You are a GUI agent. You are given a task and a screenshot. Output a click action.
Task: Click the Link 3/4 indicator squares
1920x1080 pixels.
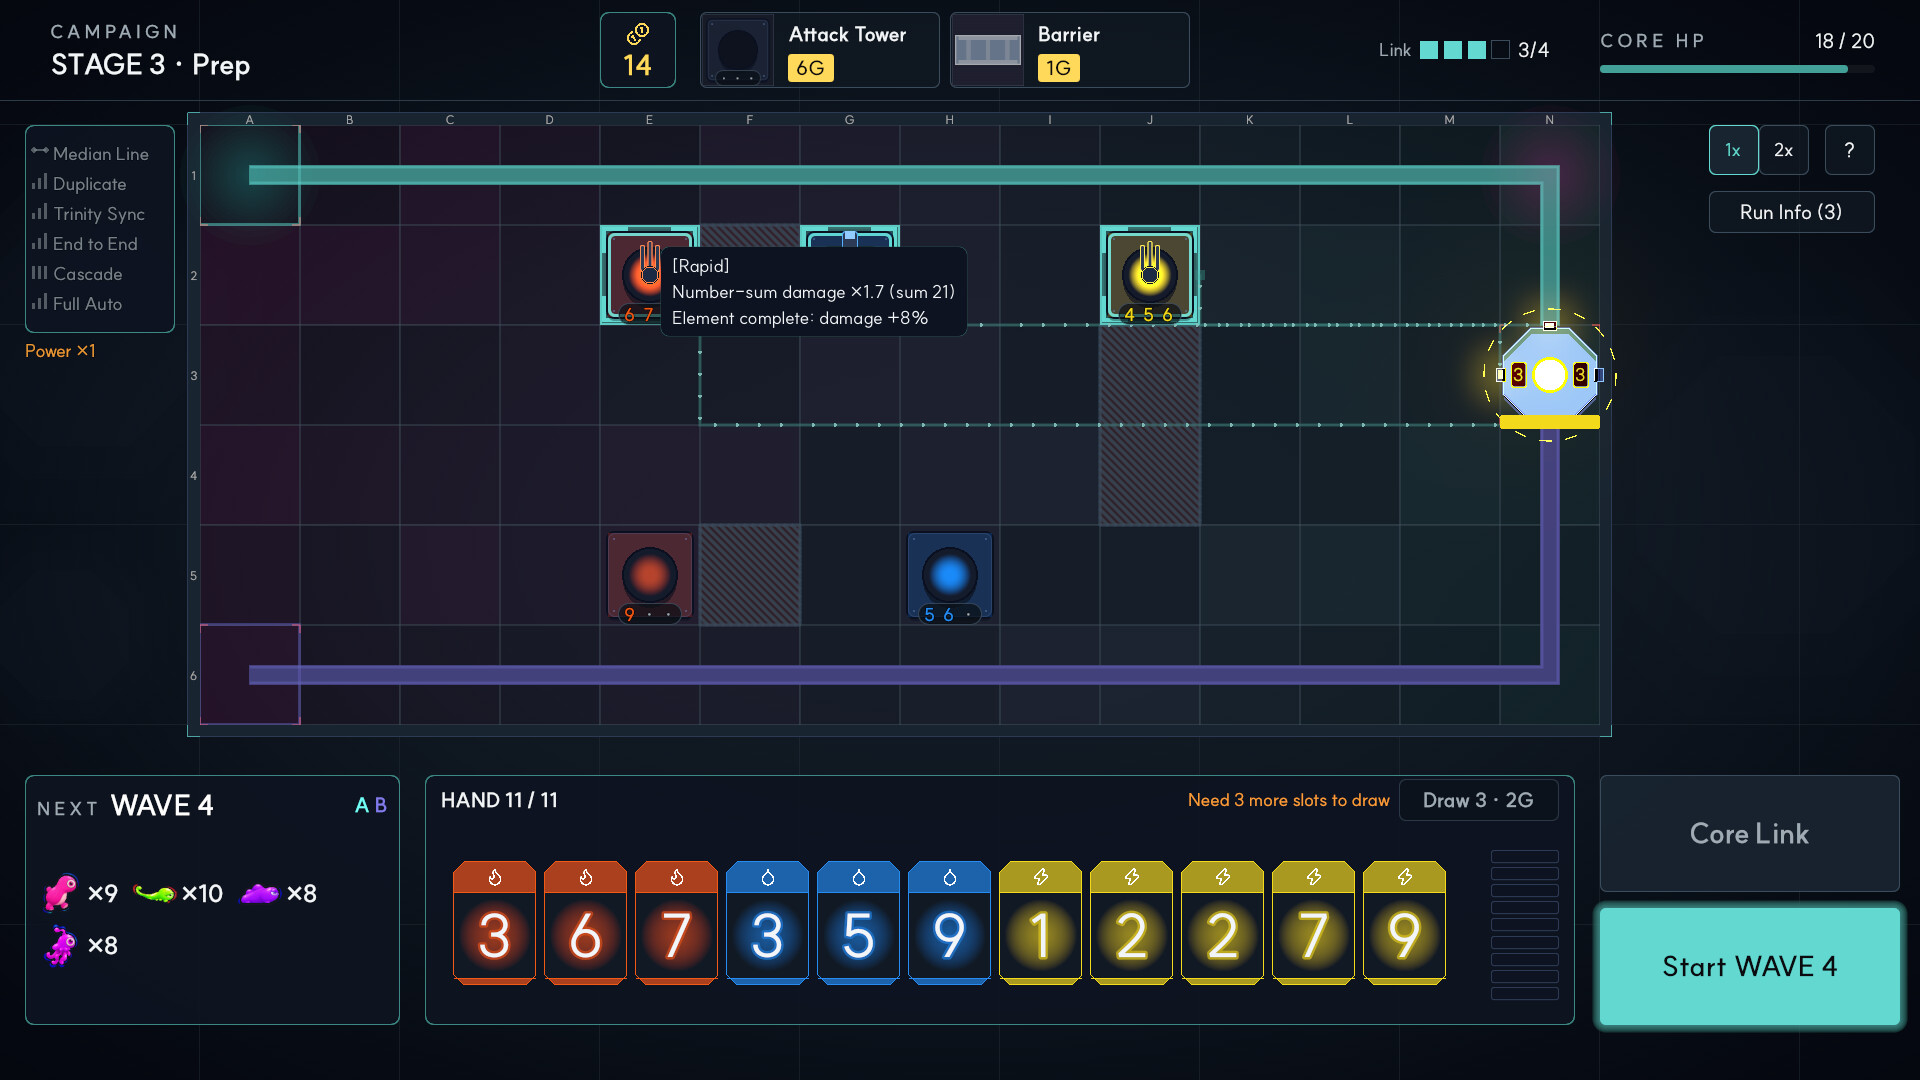[1464, 50]
